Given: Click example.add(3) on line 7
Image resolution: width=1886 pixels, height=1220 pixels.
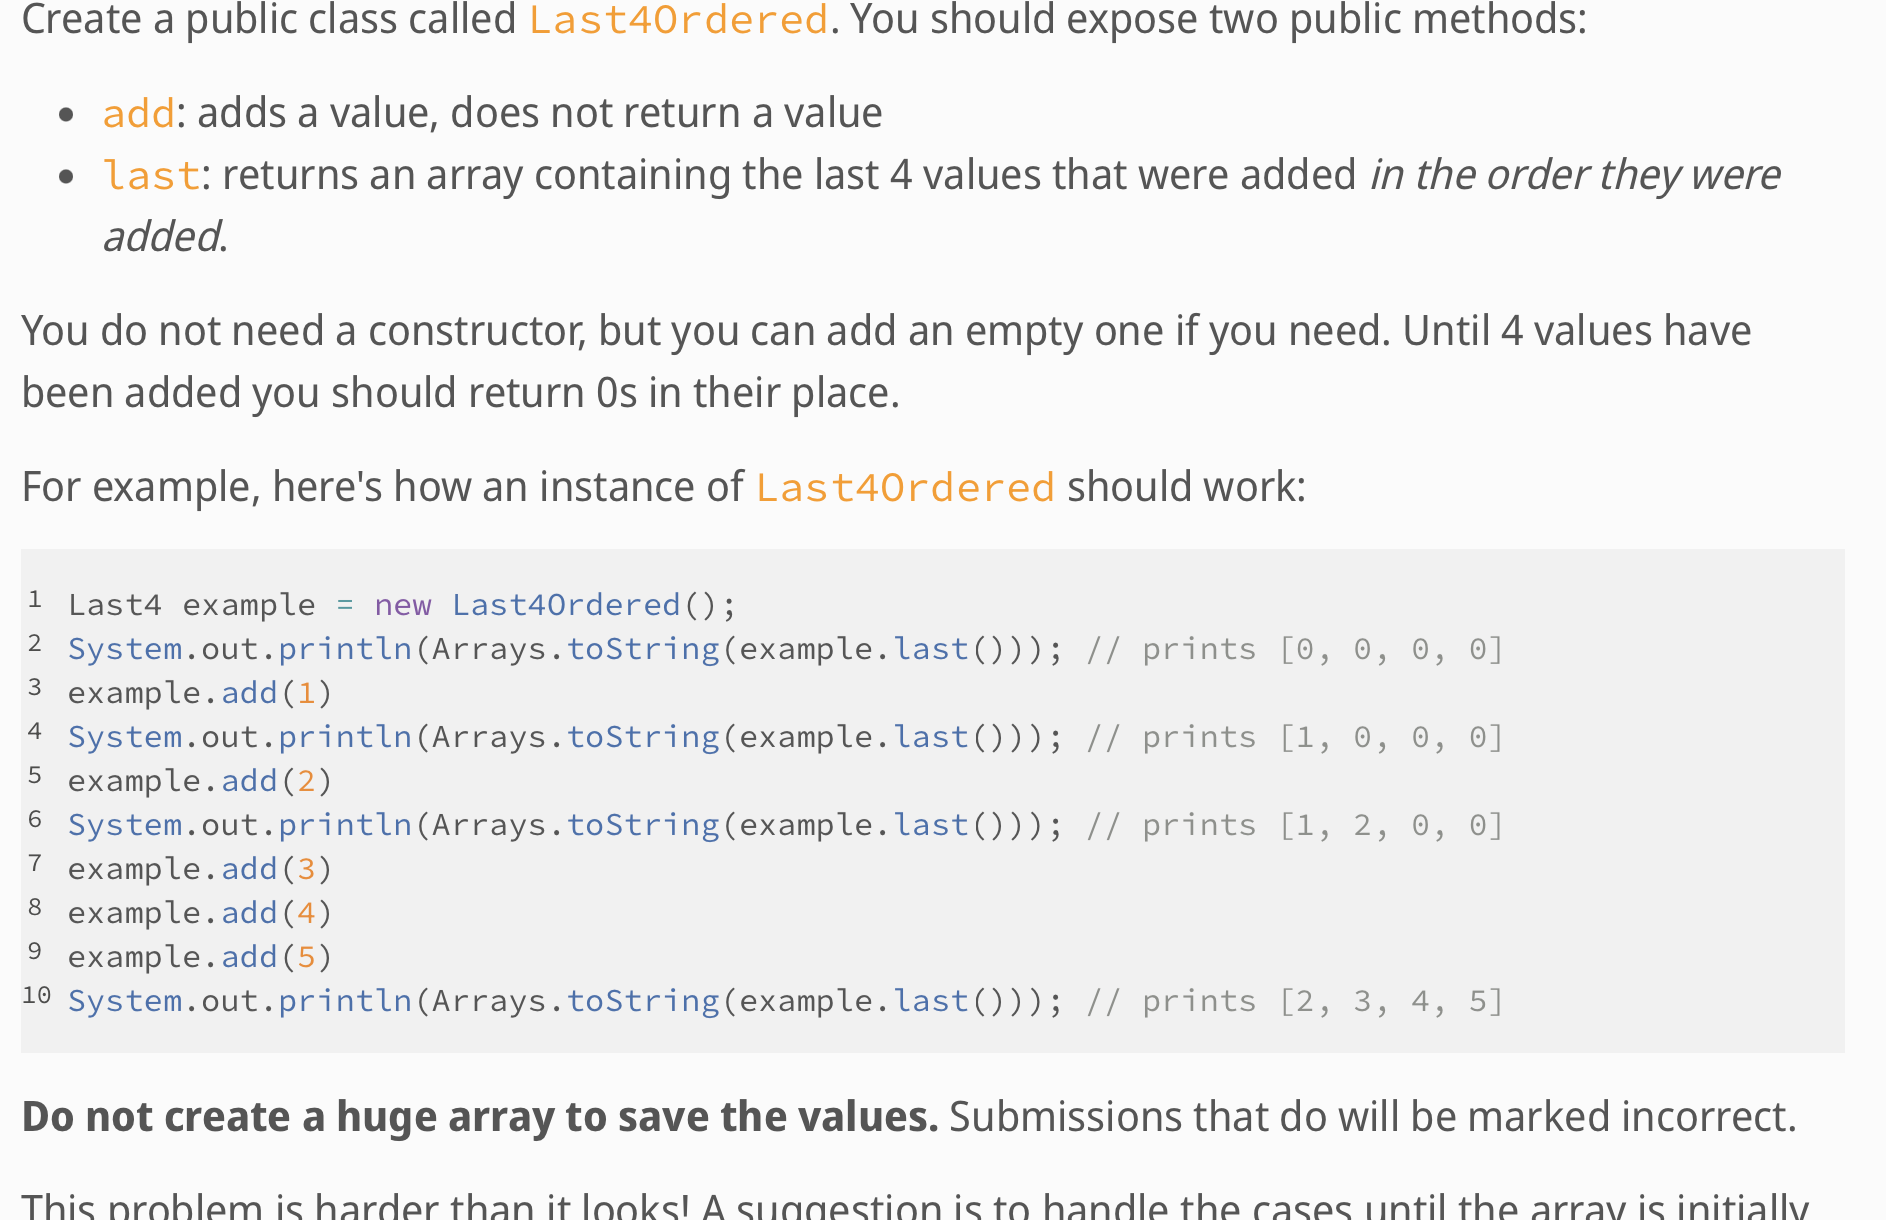Looking at the screenshot, I should 199,868.
